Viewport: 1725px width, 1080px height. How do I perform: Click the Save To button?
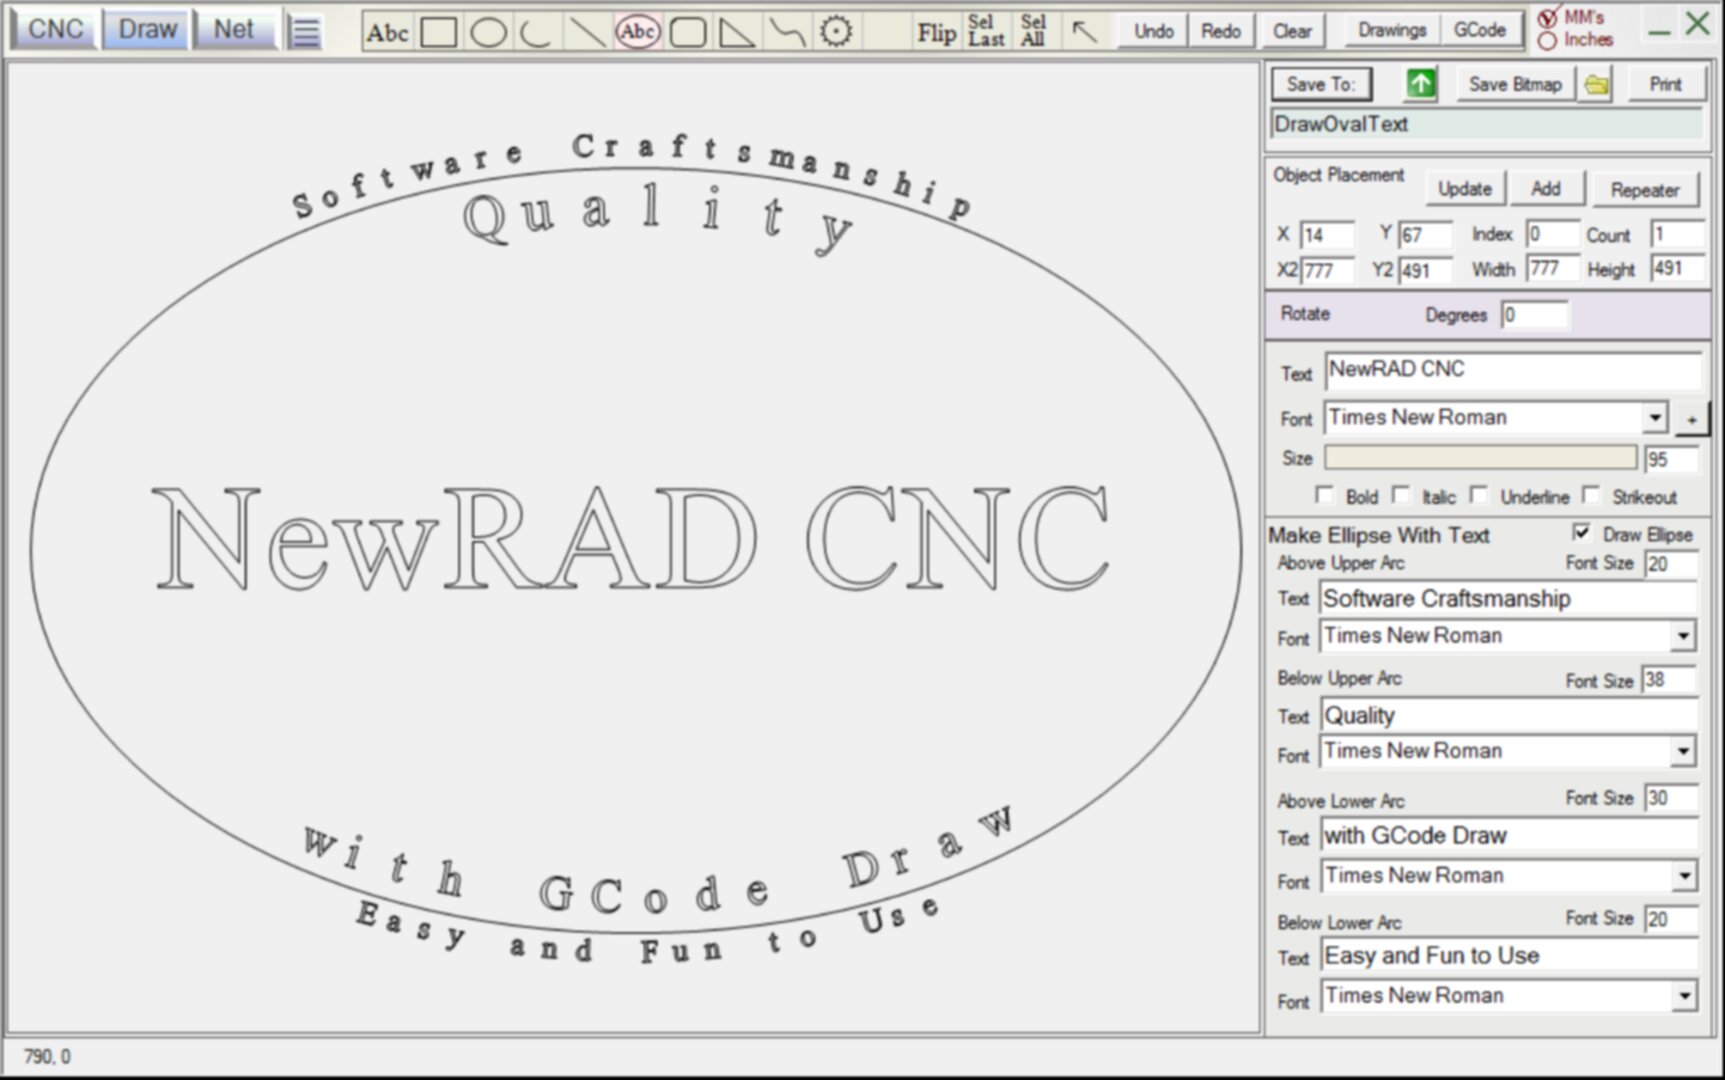(1321, 84)
